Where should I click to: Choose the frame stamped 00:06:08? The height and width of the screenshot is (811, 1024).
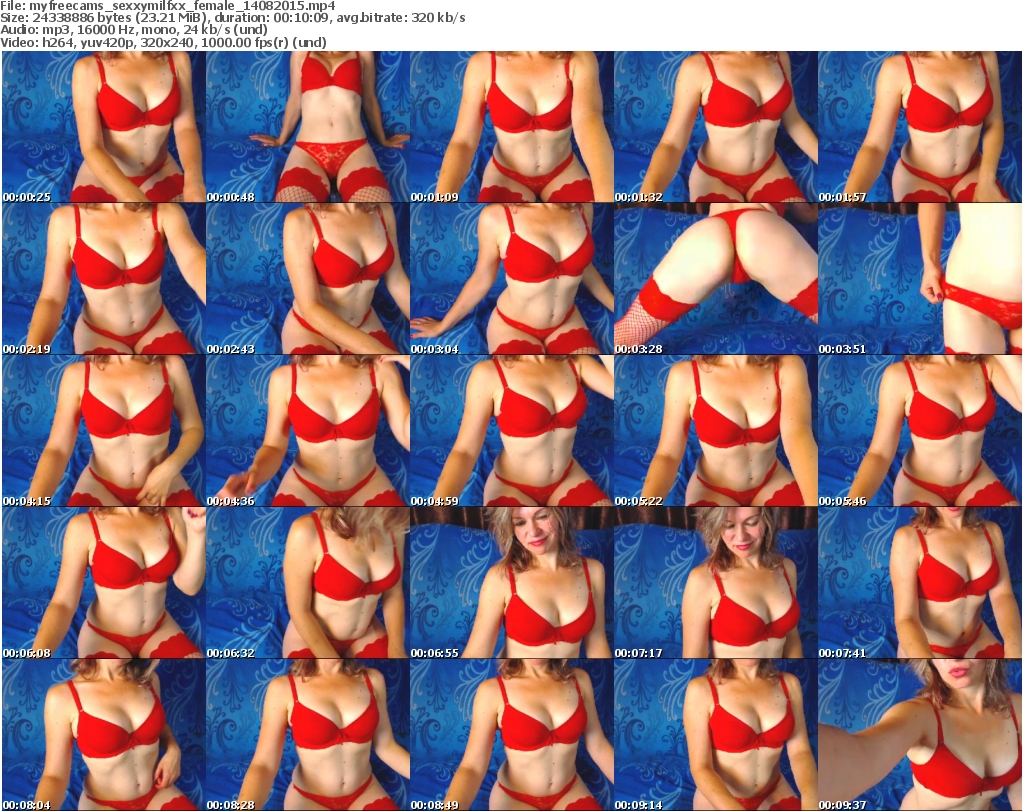pos(104,583)
